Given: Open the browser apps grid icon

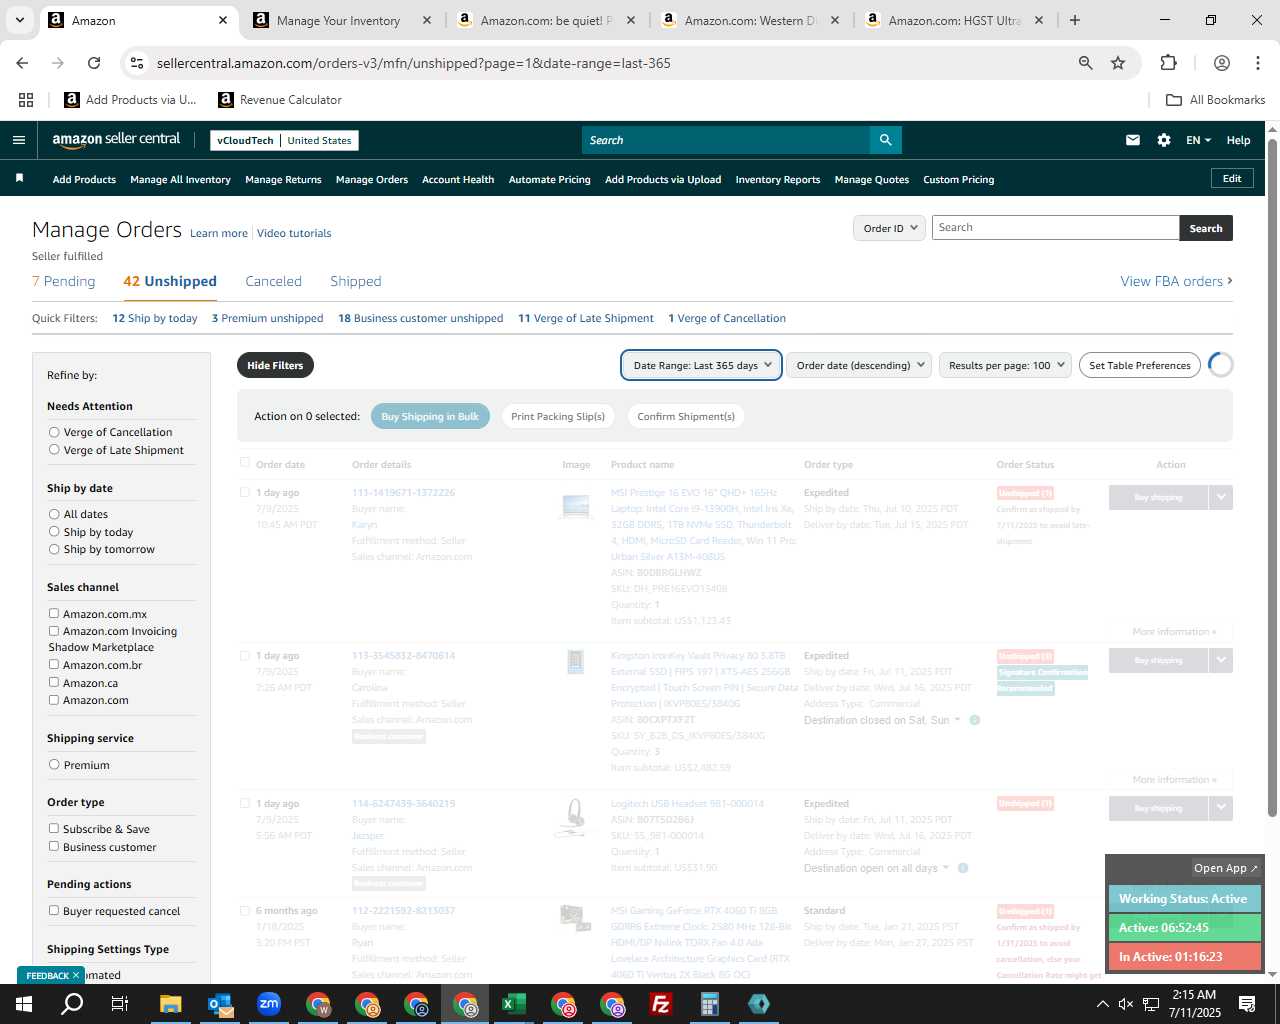Looking at the screenshot, I should coord(26,100).
